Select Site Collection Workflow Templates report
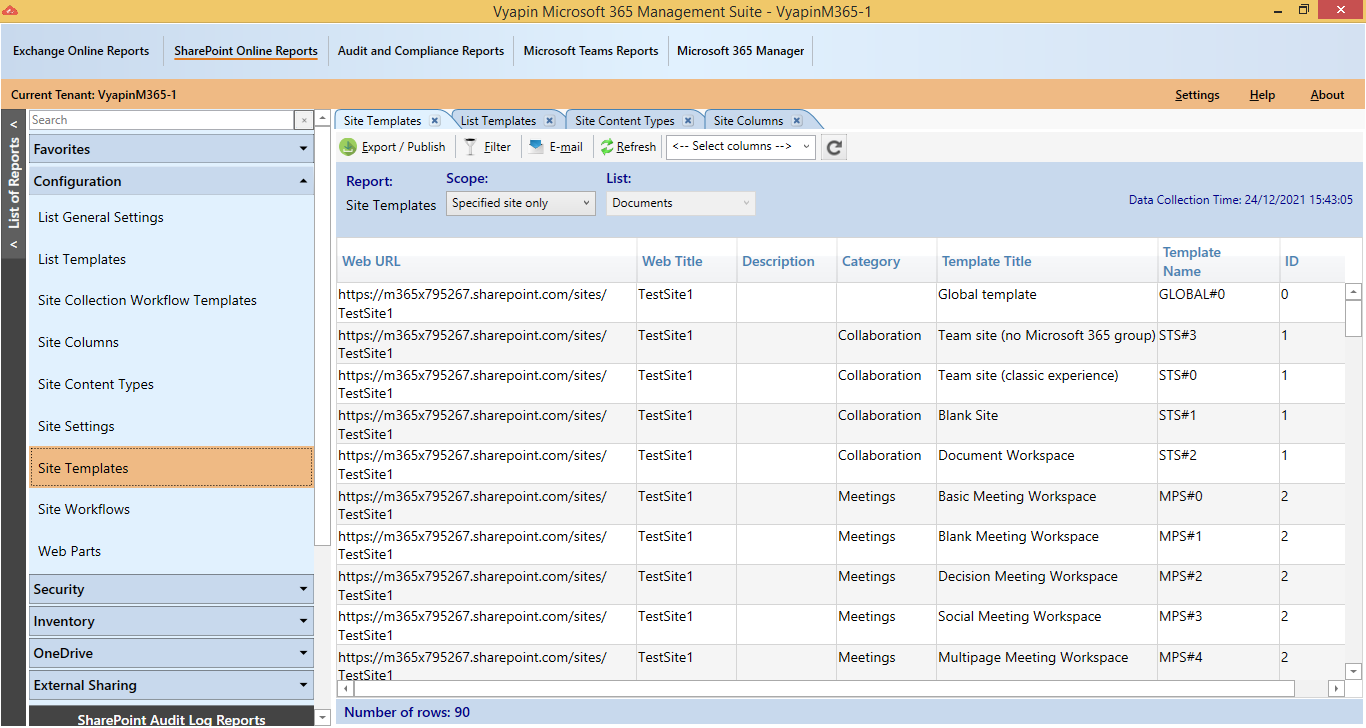1366x728 pixels. (171, 300)
